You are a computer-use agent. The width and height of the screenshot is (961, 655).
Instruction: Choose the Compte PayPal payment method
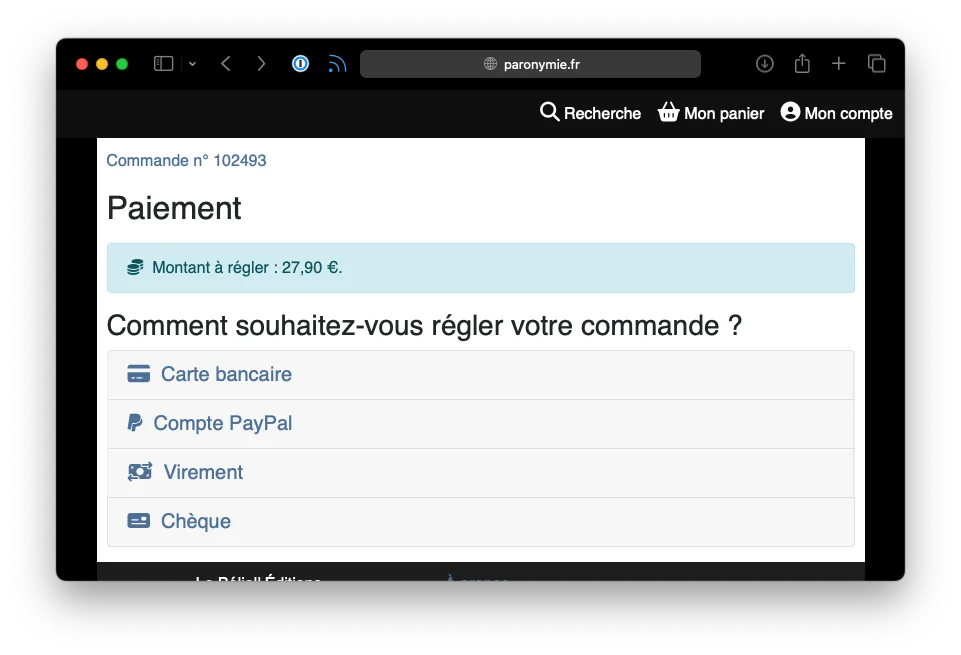[x=222, y=423]
